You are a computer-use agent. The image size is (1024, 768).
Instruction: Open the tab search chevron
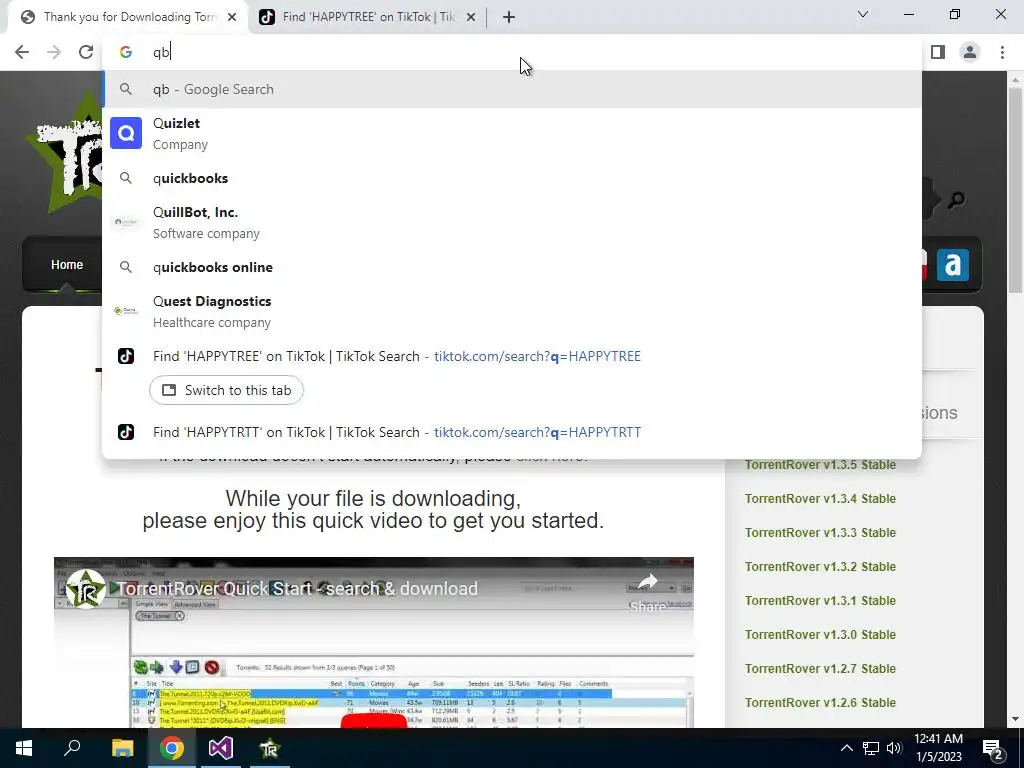(863, 14)
